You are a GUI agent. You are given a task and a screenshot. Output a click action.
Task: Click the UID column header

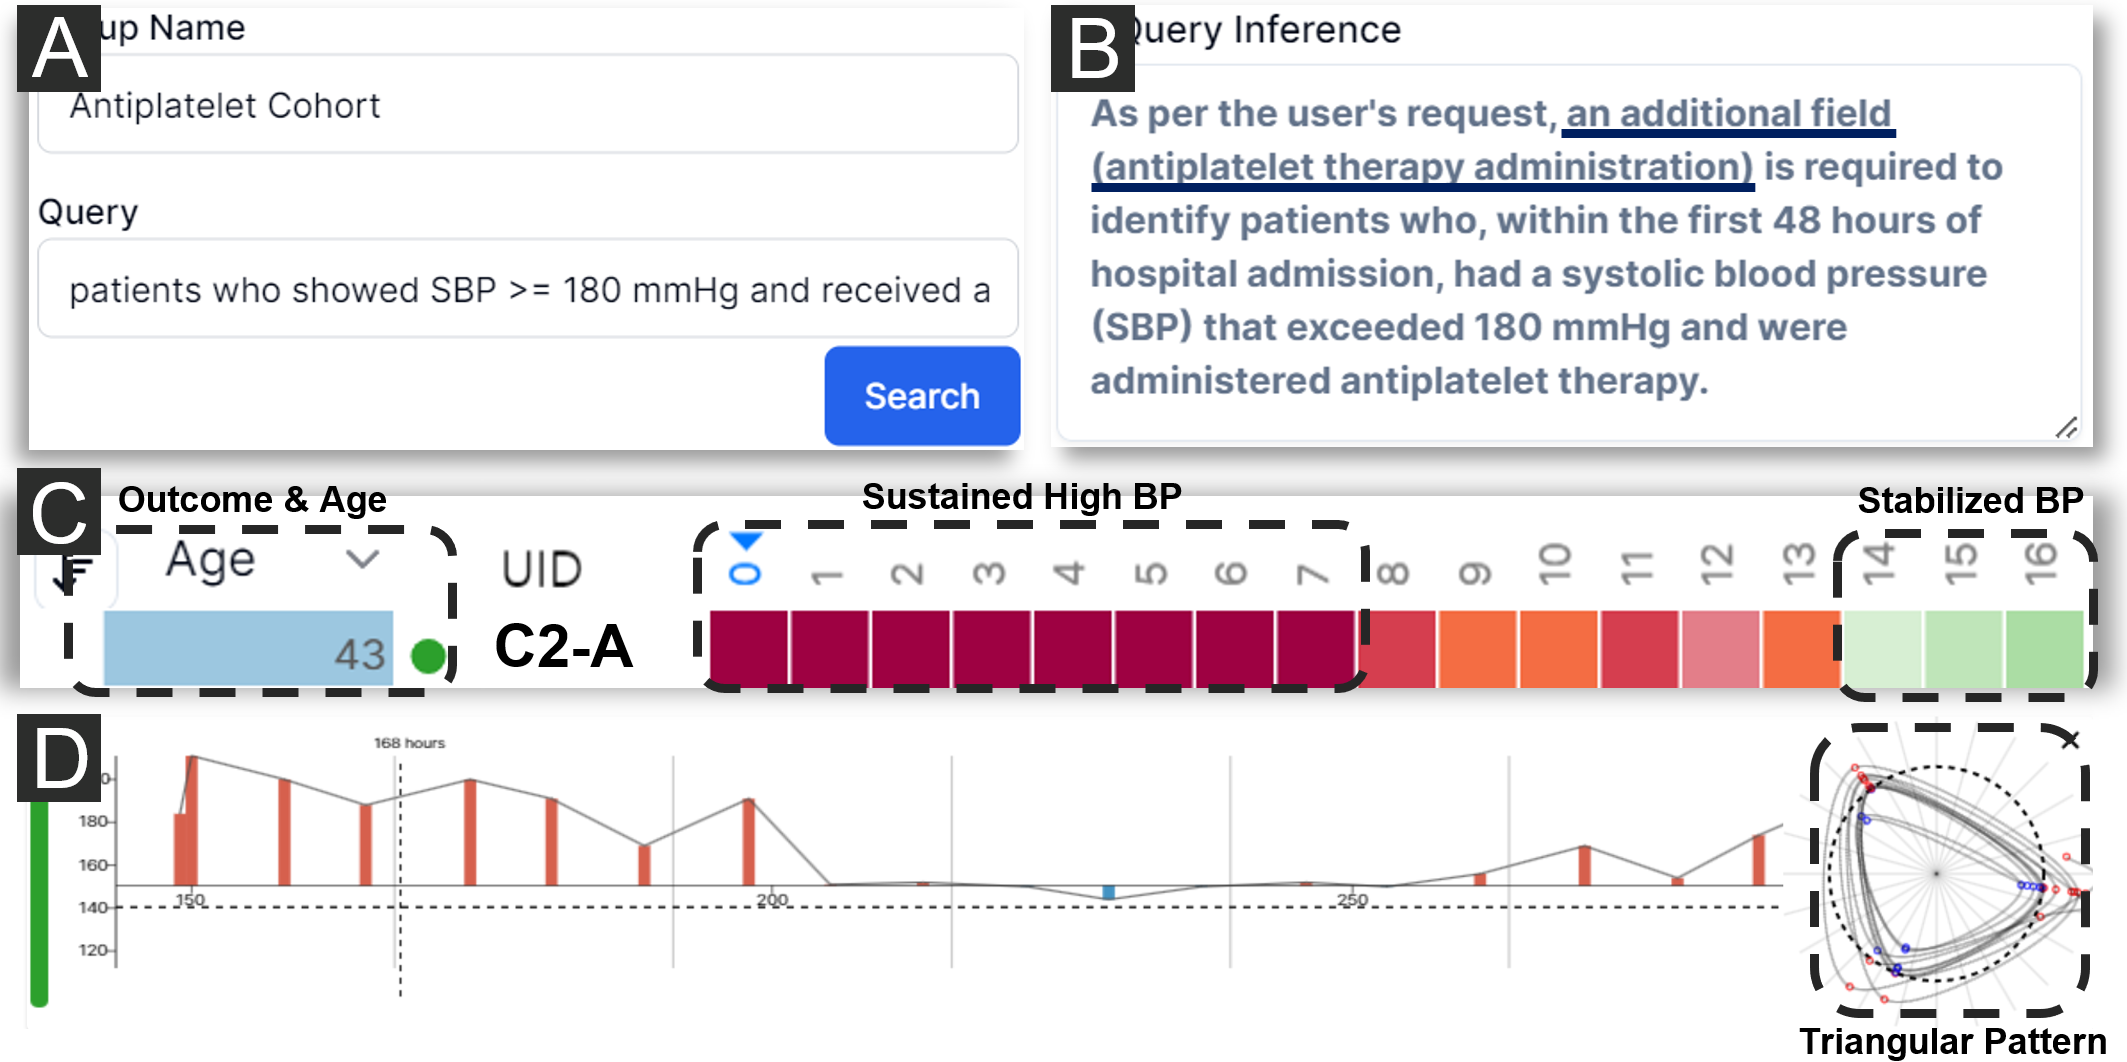(541, 570)
